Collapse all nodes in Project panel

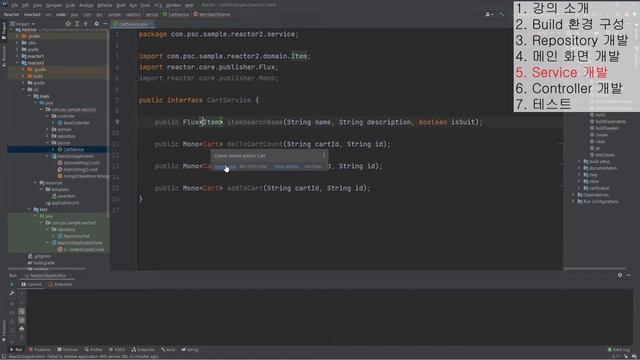tap(86, 24)
